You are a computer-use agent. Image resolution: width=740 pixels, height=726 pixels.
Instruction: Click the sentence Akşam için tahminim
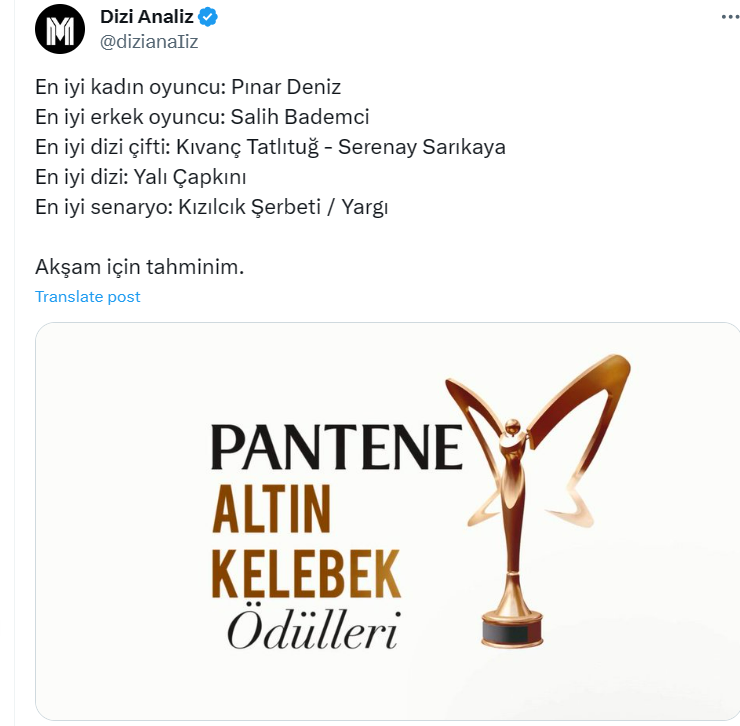tap(140, 267)
